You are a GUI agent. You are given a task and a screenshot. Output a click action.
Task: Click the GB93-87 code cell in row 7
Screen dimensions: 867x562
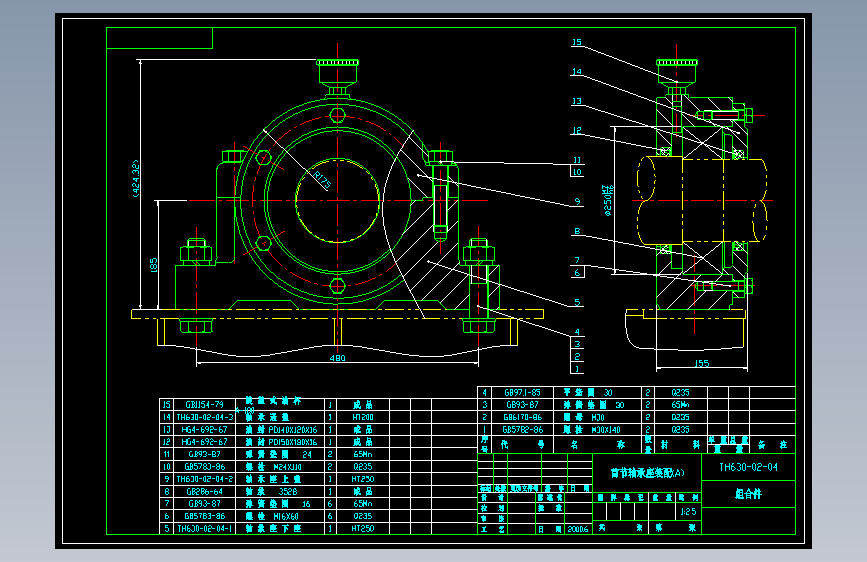205,503
